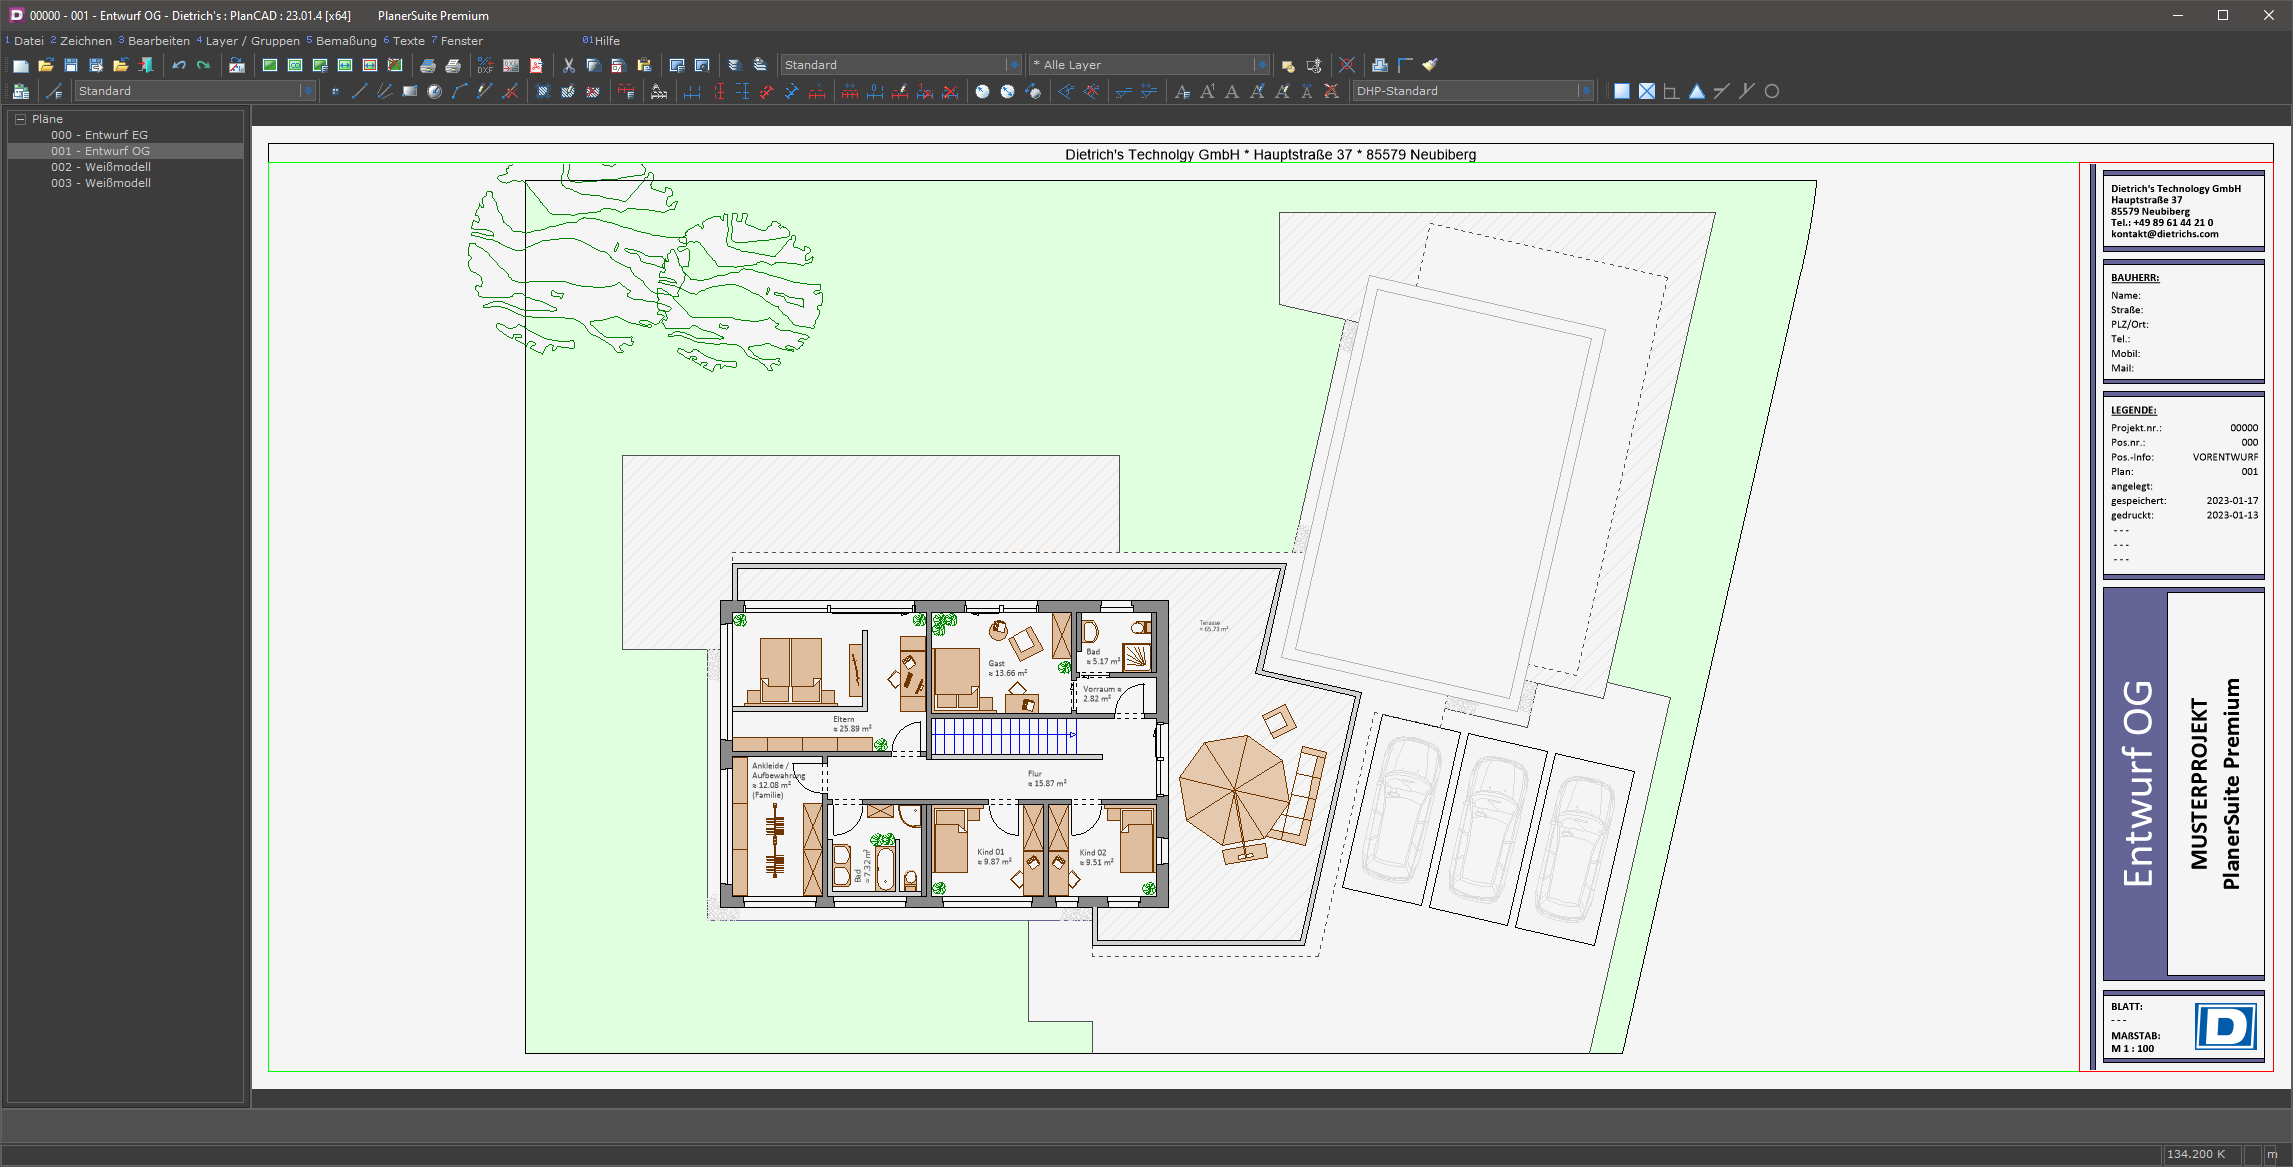Click the delete hatch icon
The width and height of the screenshot is (2293, 1167).
[x=593, y=92]
